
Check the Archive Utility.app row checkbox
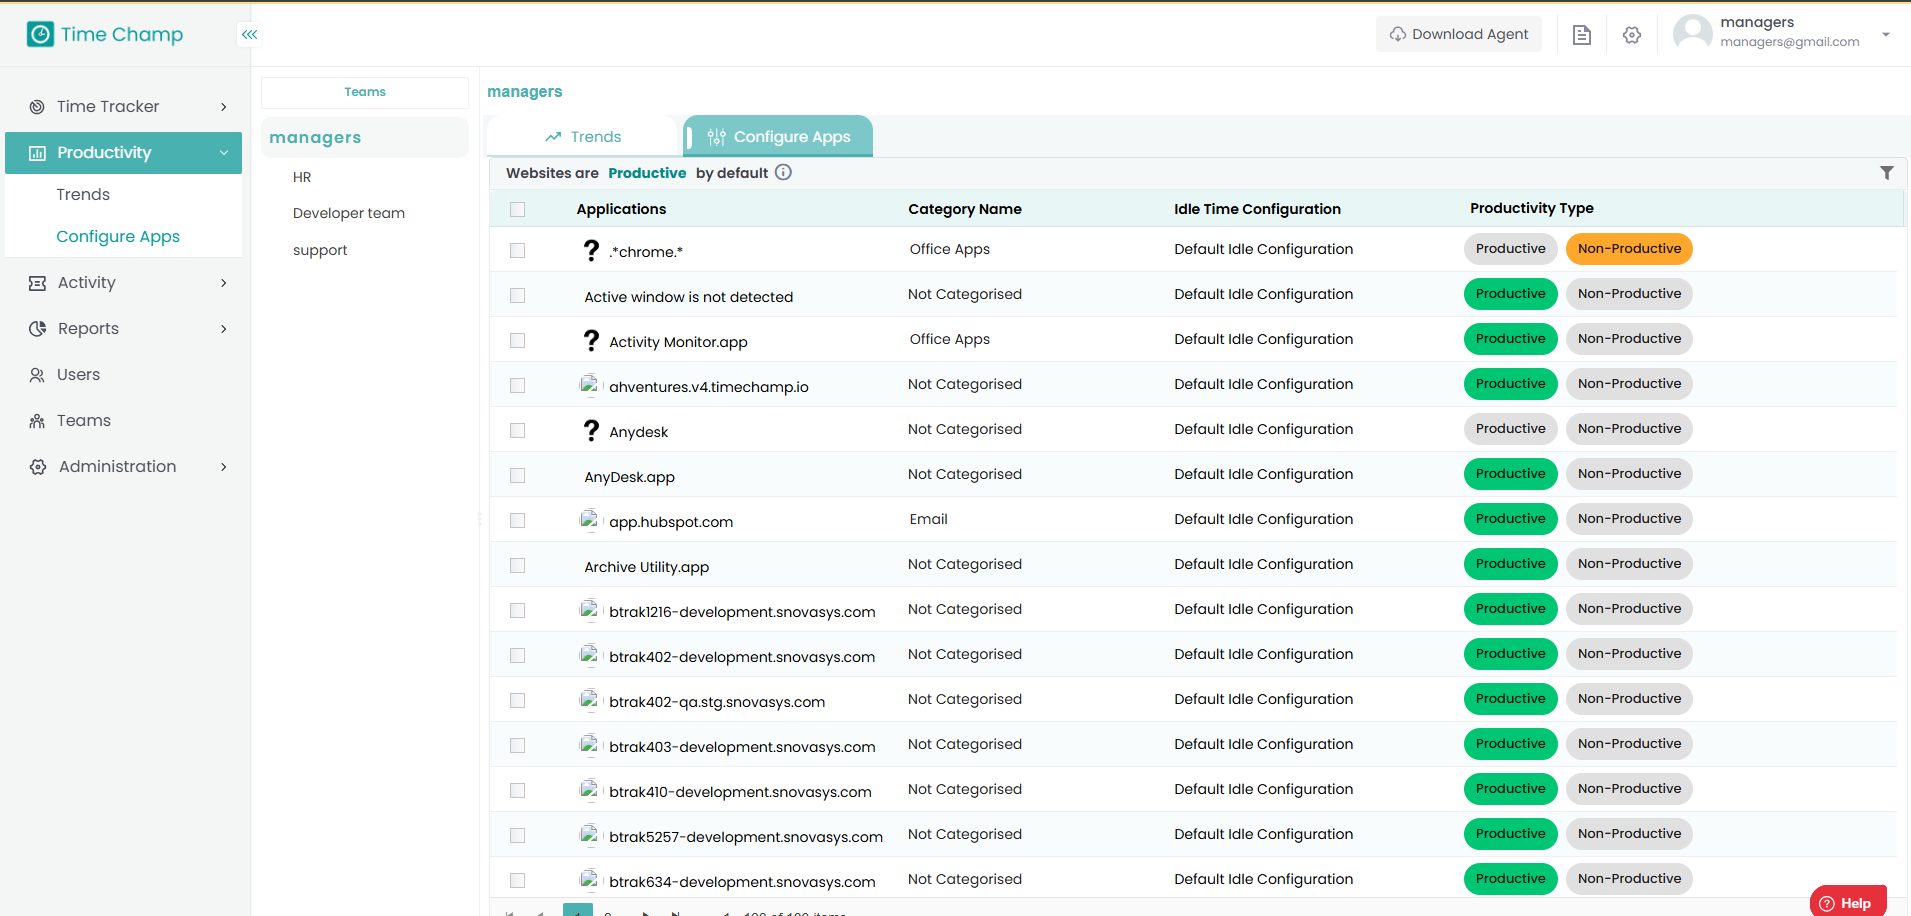click(517, 565)
